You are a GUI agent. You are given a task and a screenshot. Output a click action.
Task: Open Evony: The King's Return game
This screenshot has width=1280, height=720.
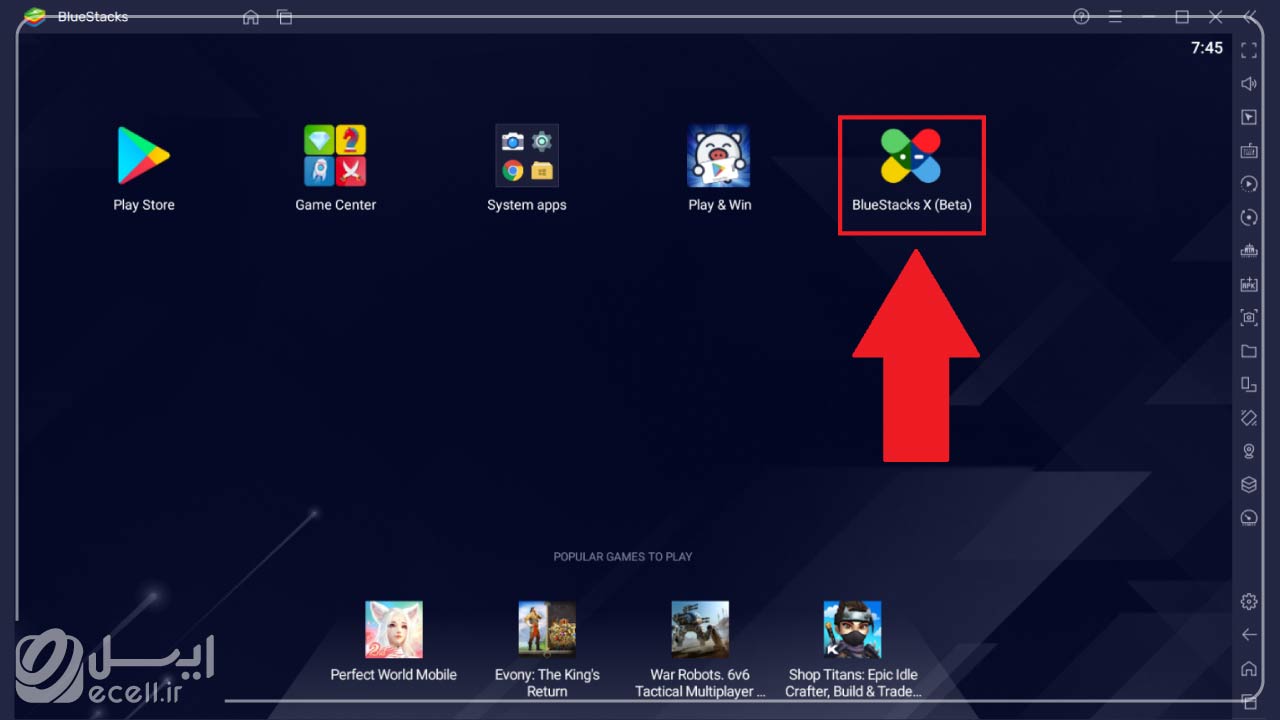pyautogui.click(x=547, y=630)
